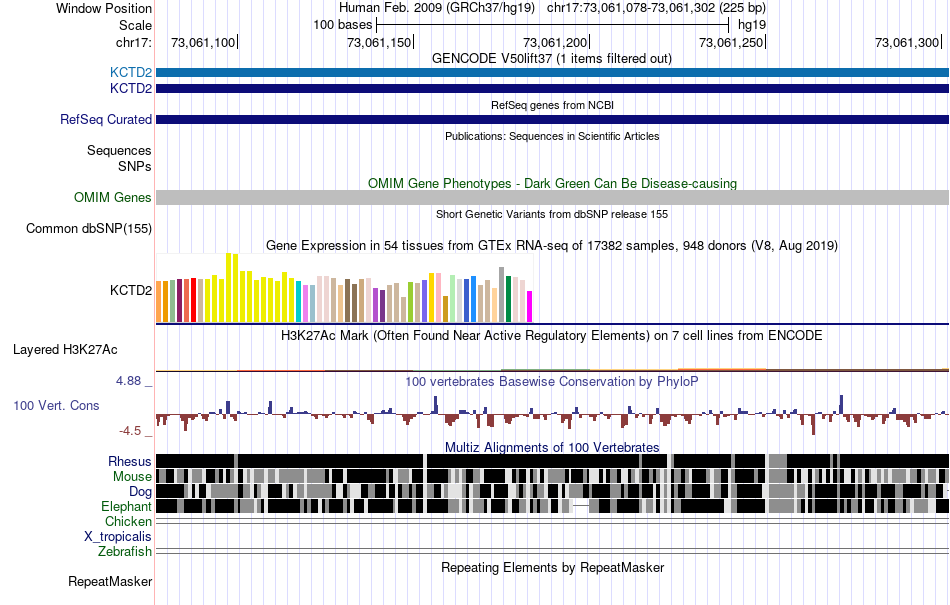Click the Rhesus alignment track row
950x605 pixels.
click(x=553, y=461)
